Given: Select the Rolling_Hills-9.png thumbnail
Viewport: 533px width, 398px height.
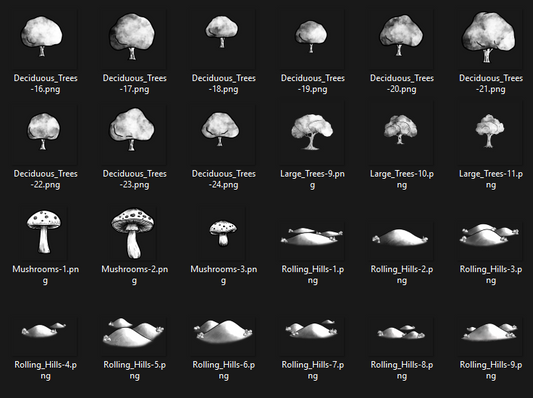Looking at the screenshot, I should pyautogui.click(x=490, y=336).
